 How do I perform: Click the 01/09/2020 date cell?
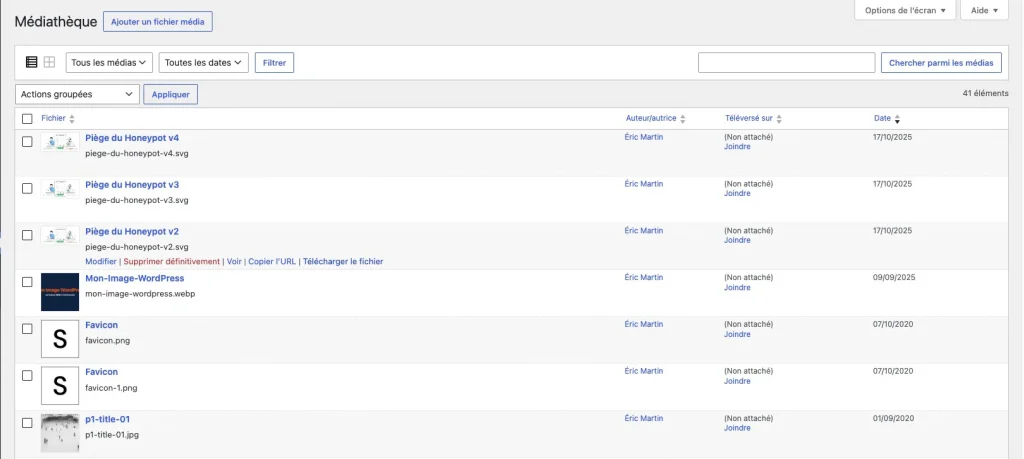(x=893, y=419)
